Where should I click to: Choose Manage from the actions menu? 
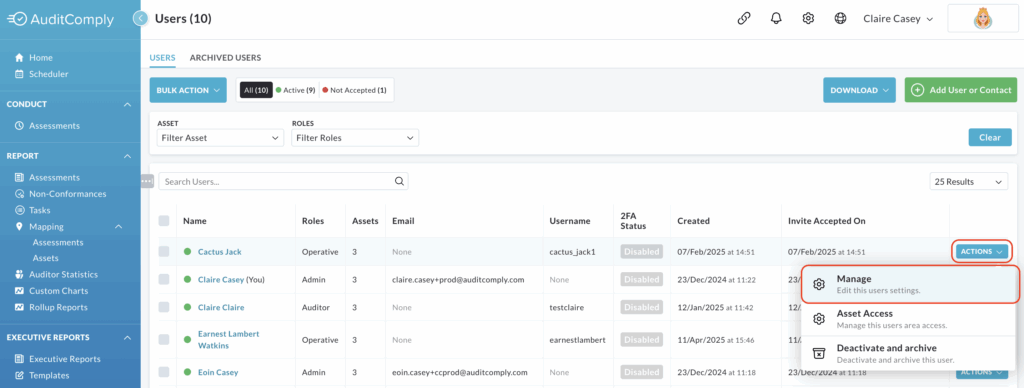click(x=910, y=284)
